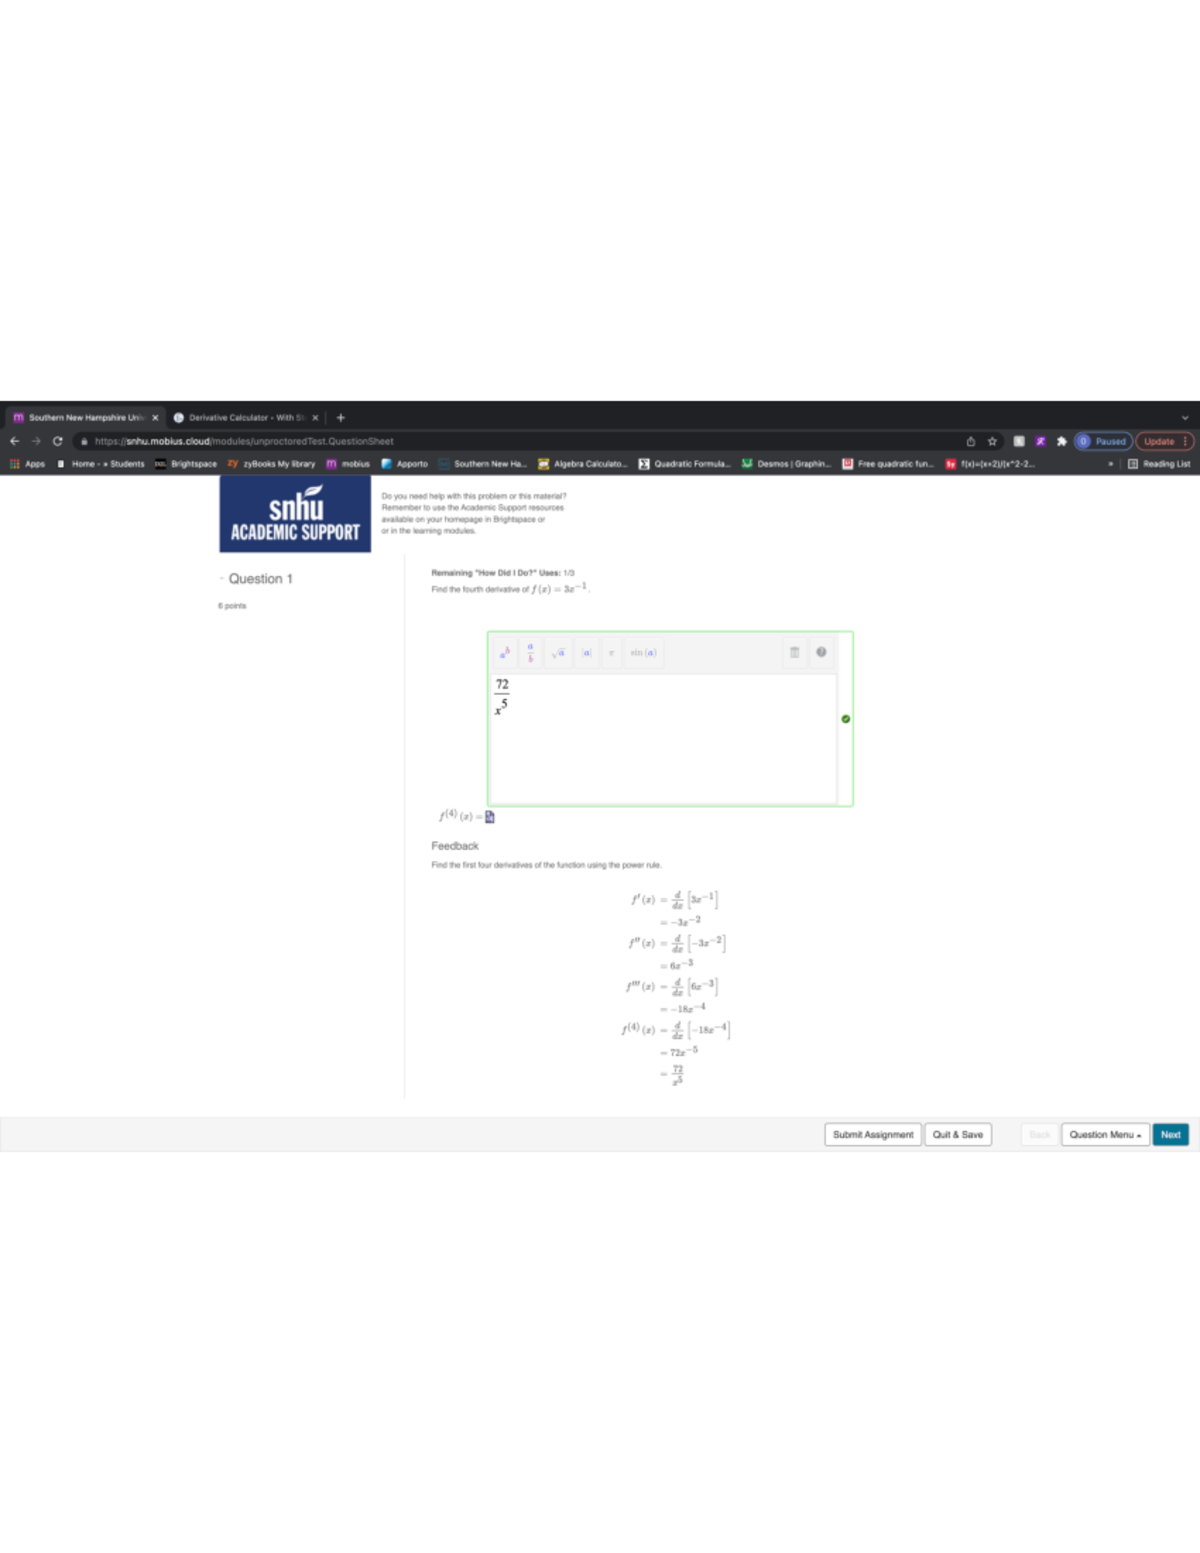Insert a fraction template in the editor

pyautogui.click(x=530, y=653)
